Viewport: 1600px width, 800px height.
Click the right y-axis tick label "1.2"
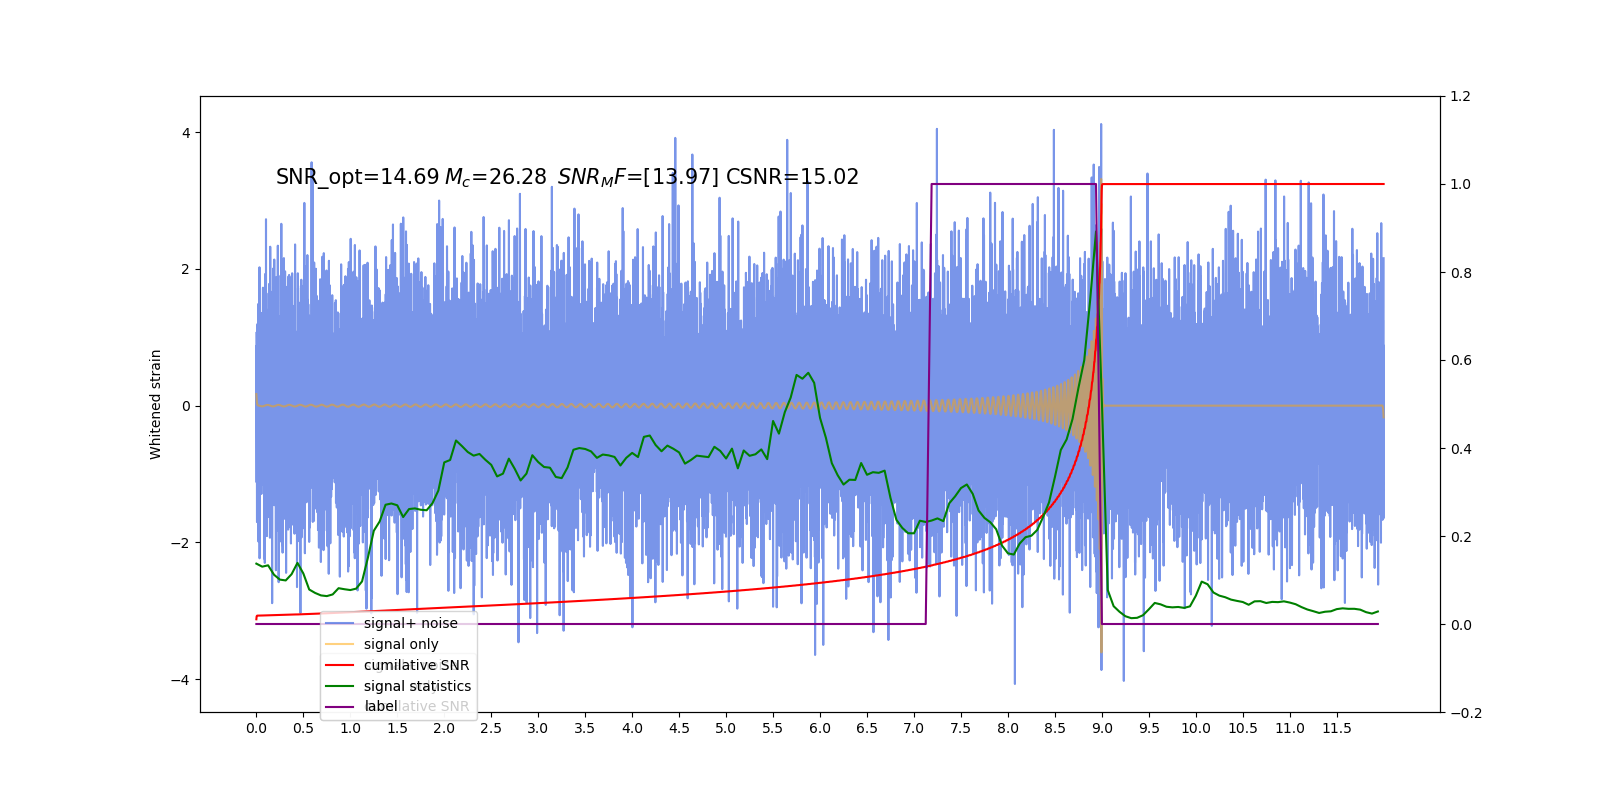(x=1461, y=97)
